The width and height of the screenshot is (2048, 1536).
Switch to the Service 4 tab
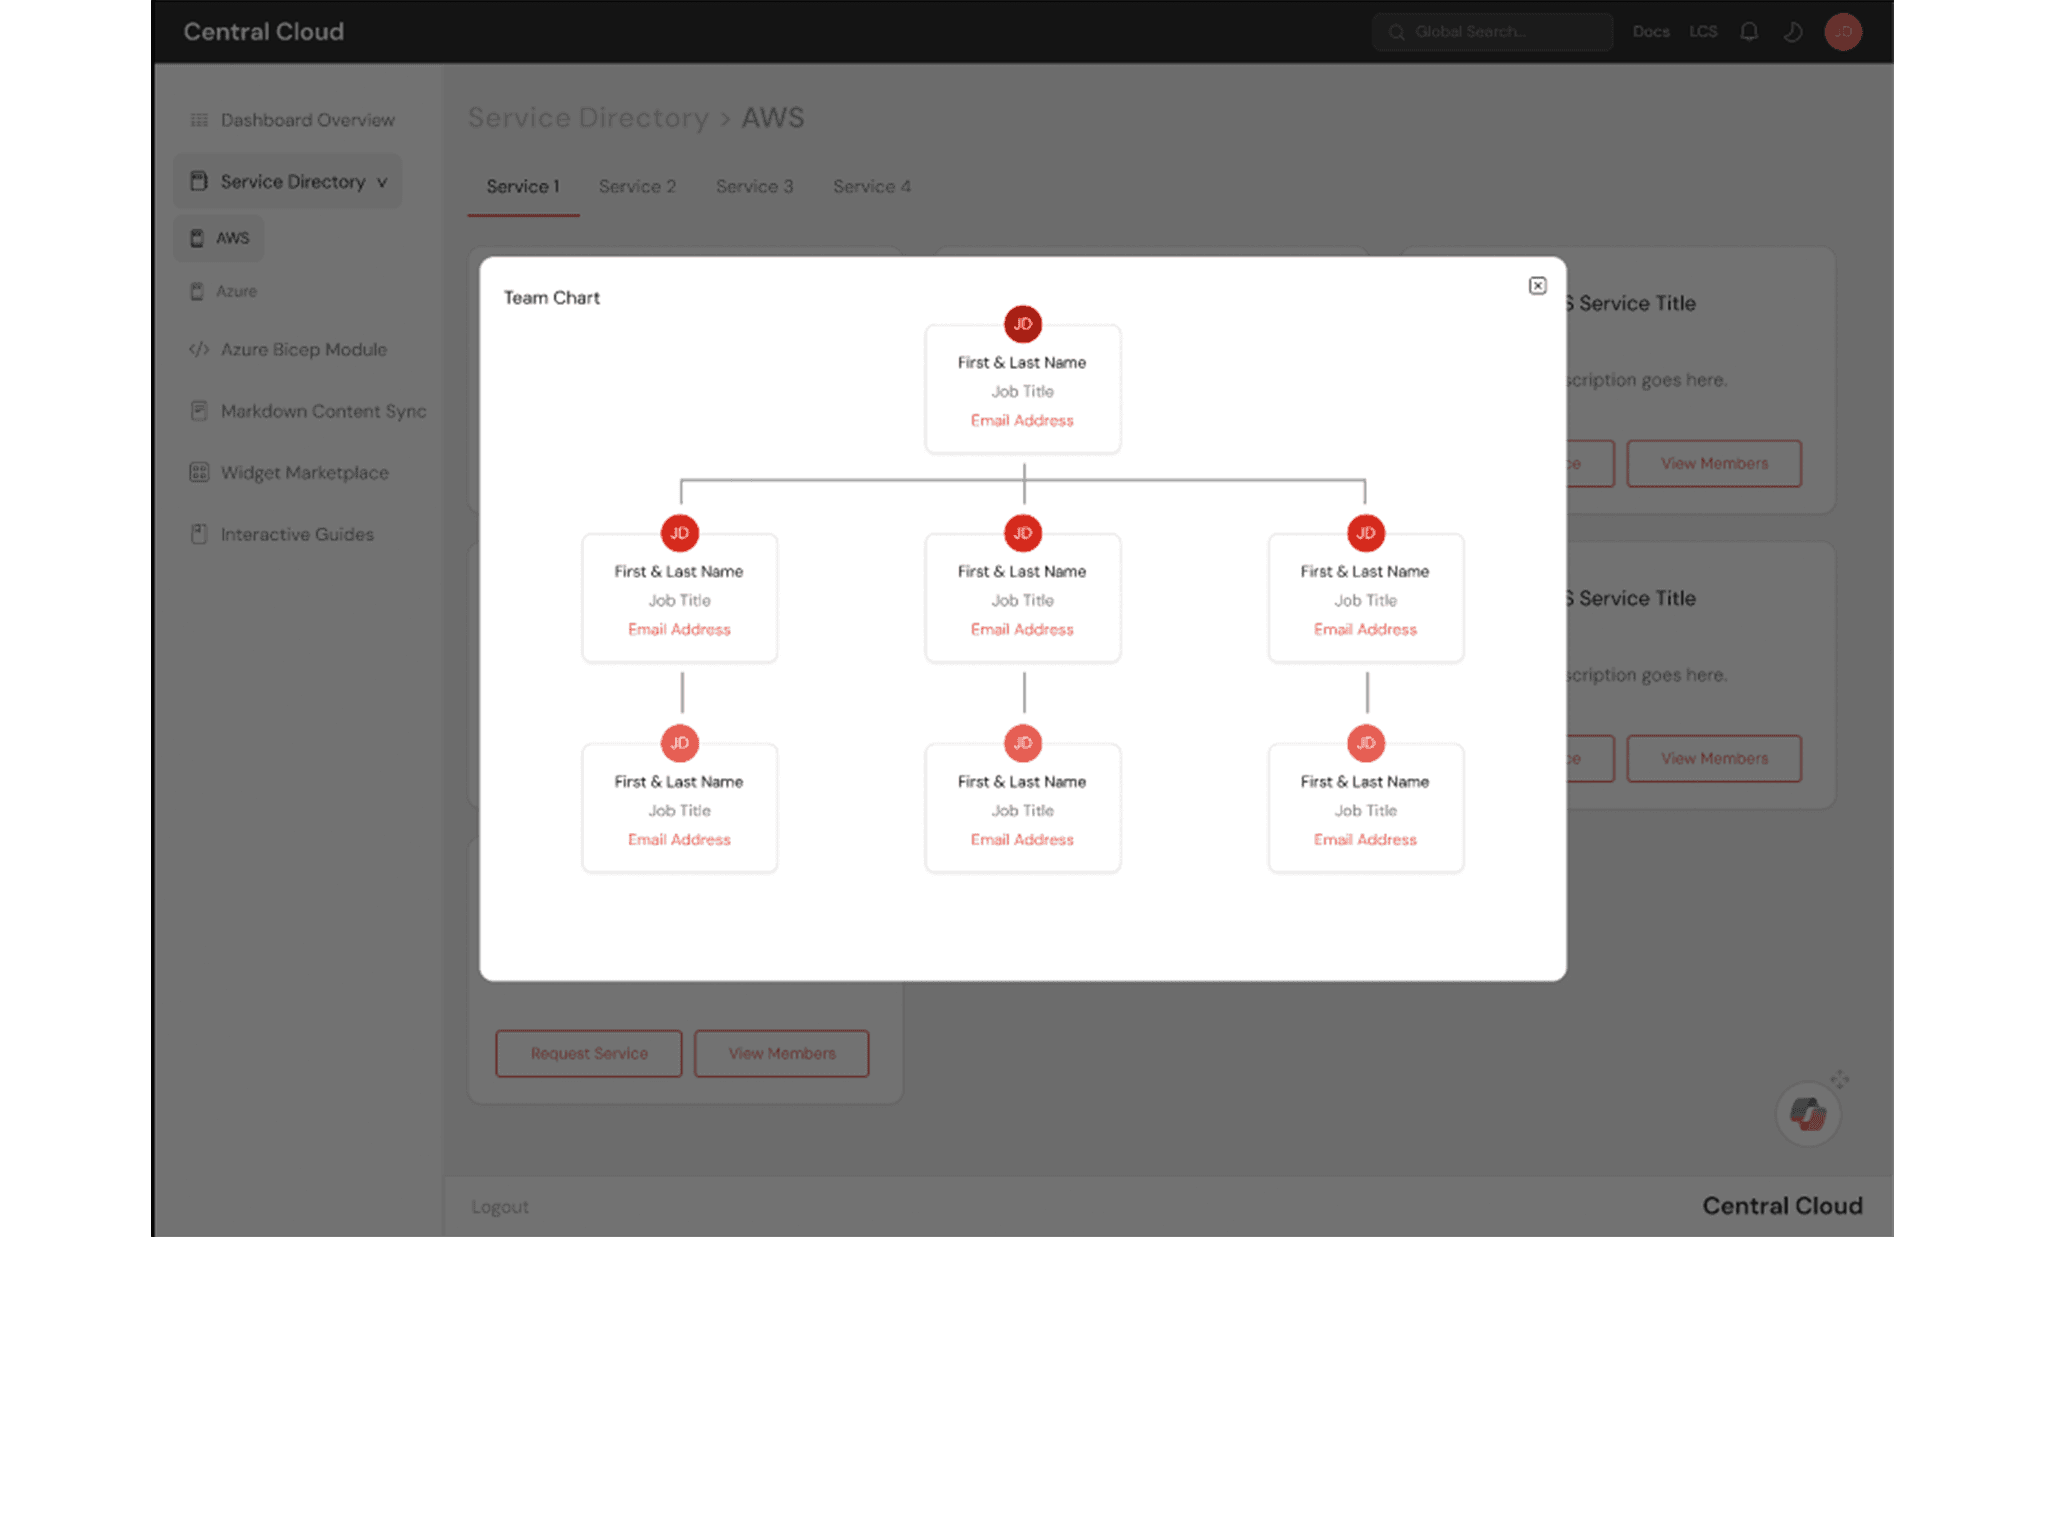pyautogui.click(x=872, y=187)
